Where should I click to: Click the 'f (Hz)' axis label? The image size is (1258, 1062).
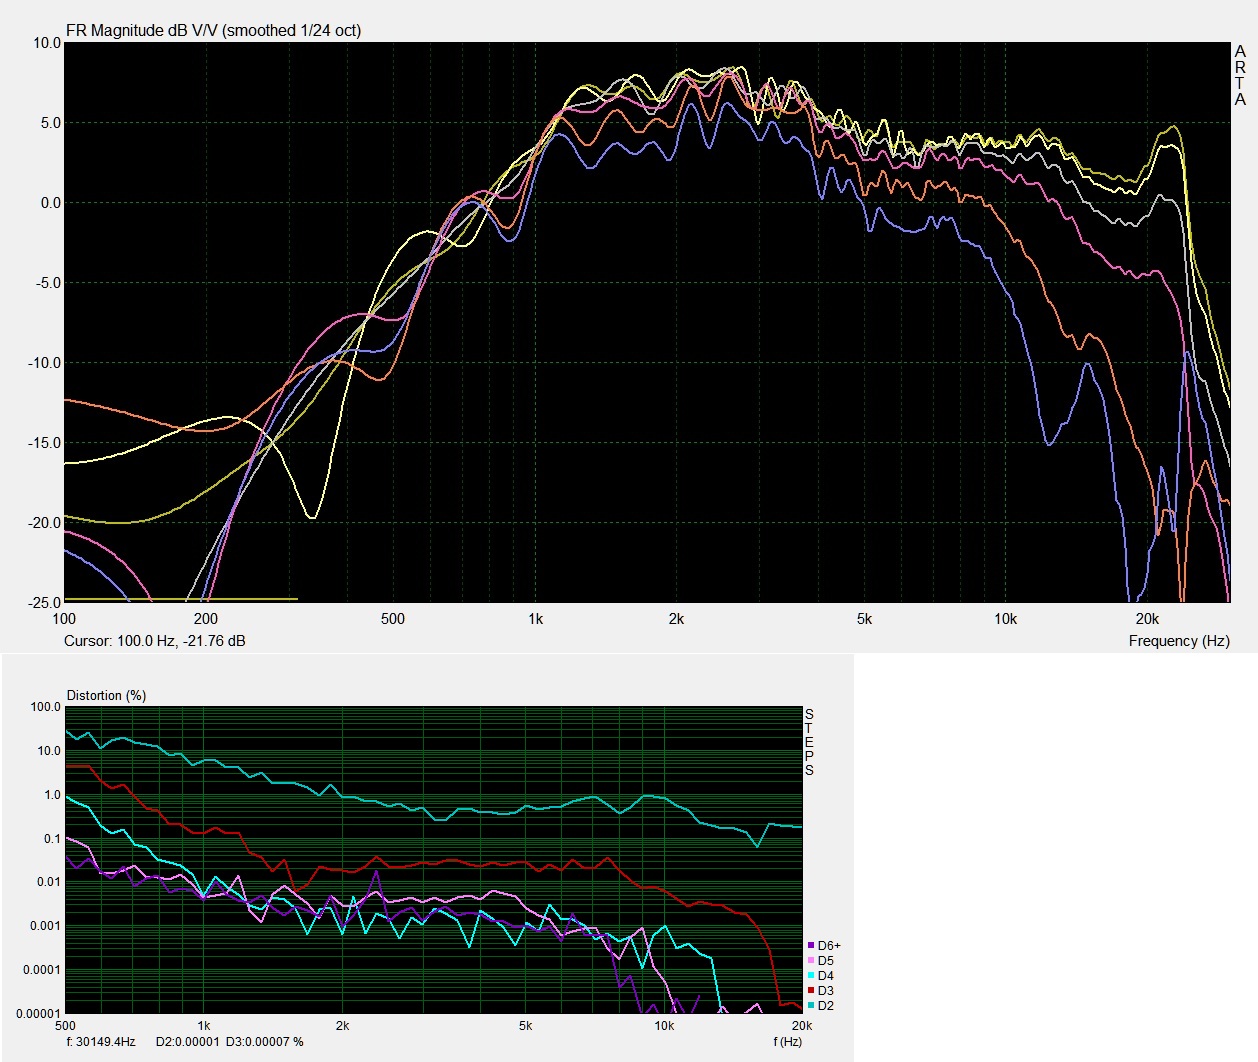[x=787, y=1041]
